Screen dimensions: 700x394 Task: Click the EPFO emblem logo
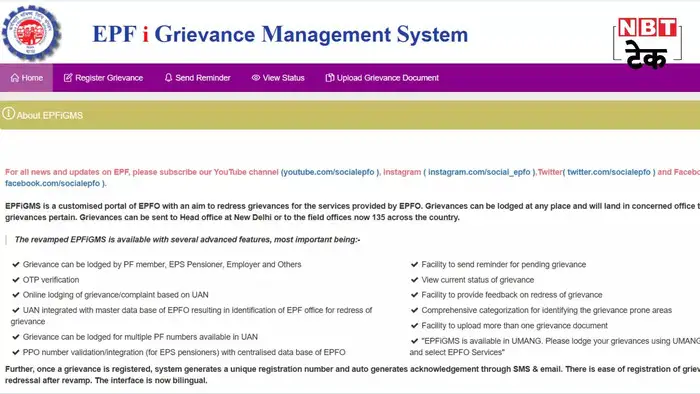point(31,33)
